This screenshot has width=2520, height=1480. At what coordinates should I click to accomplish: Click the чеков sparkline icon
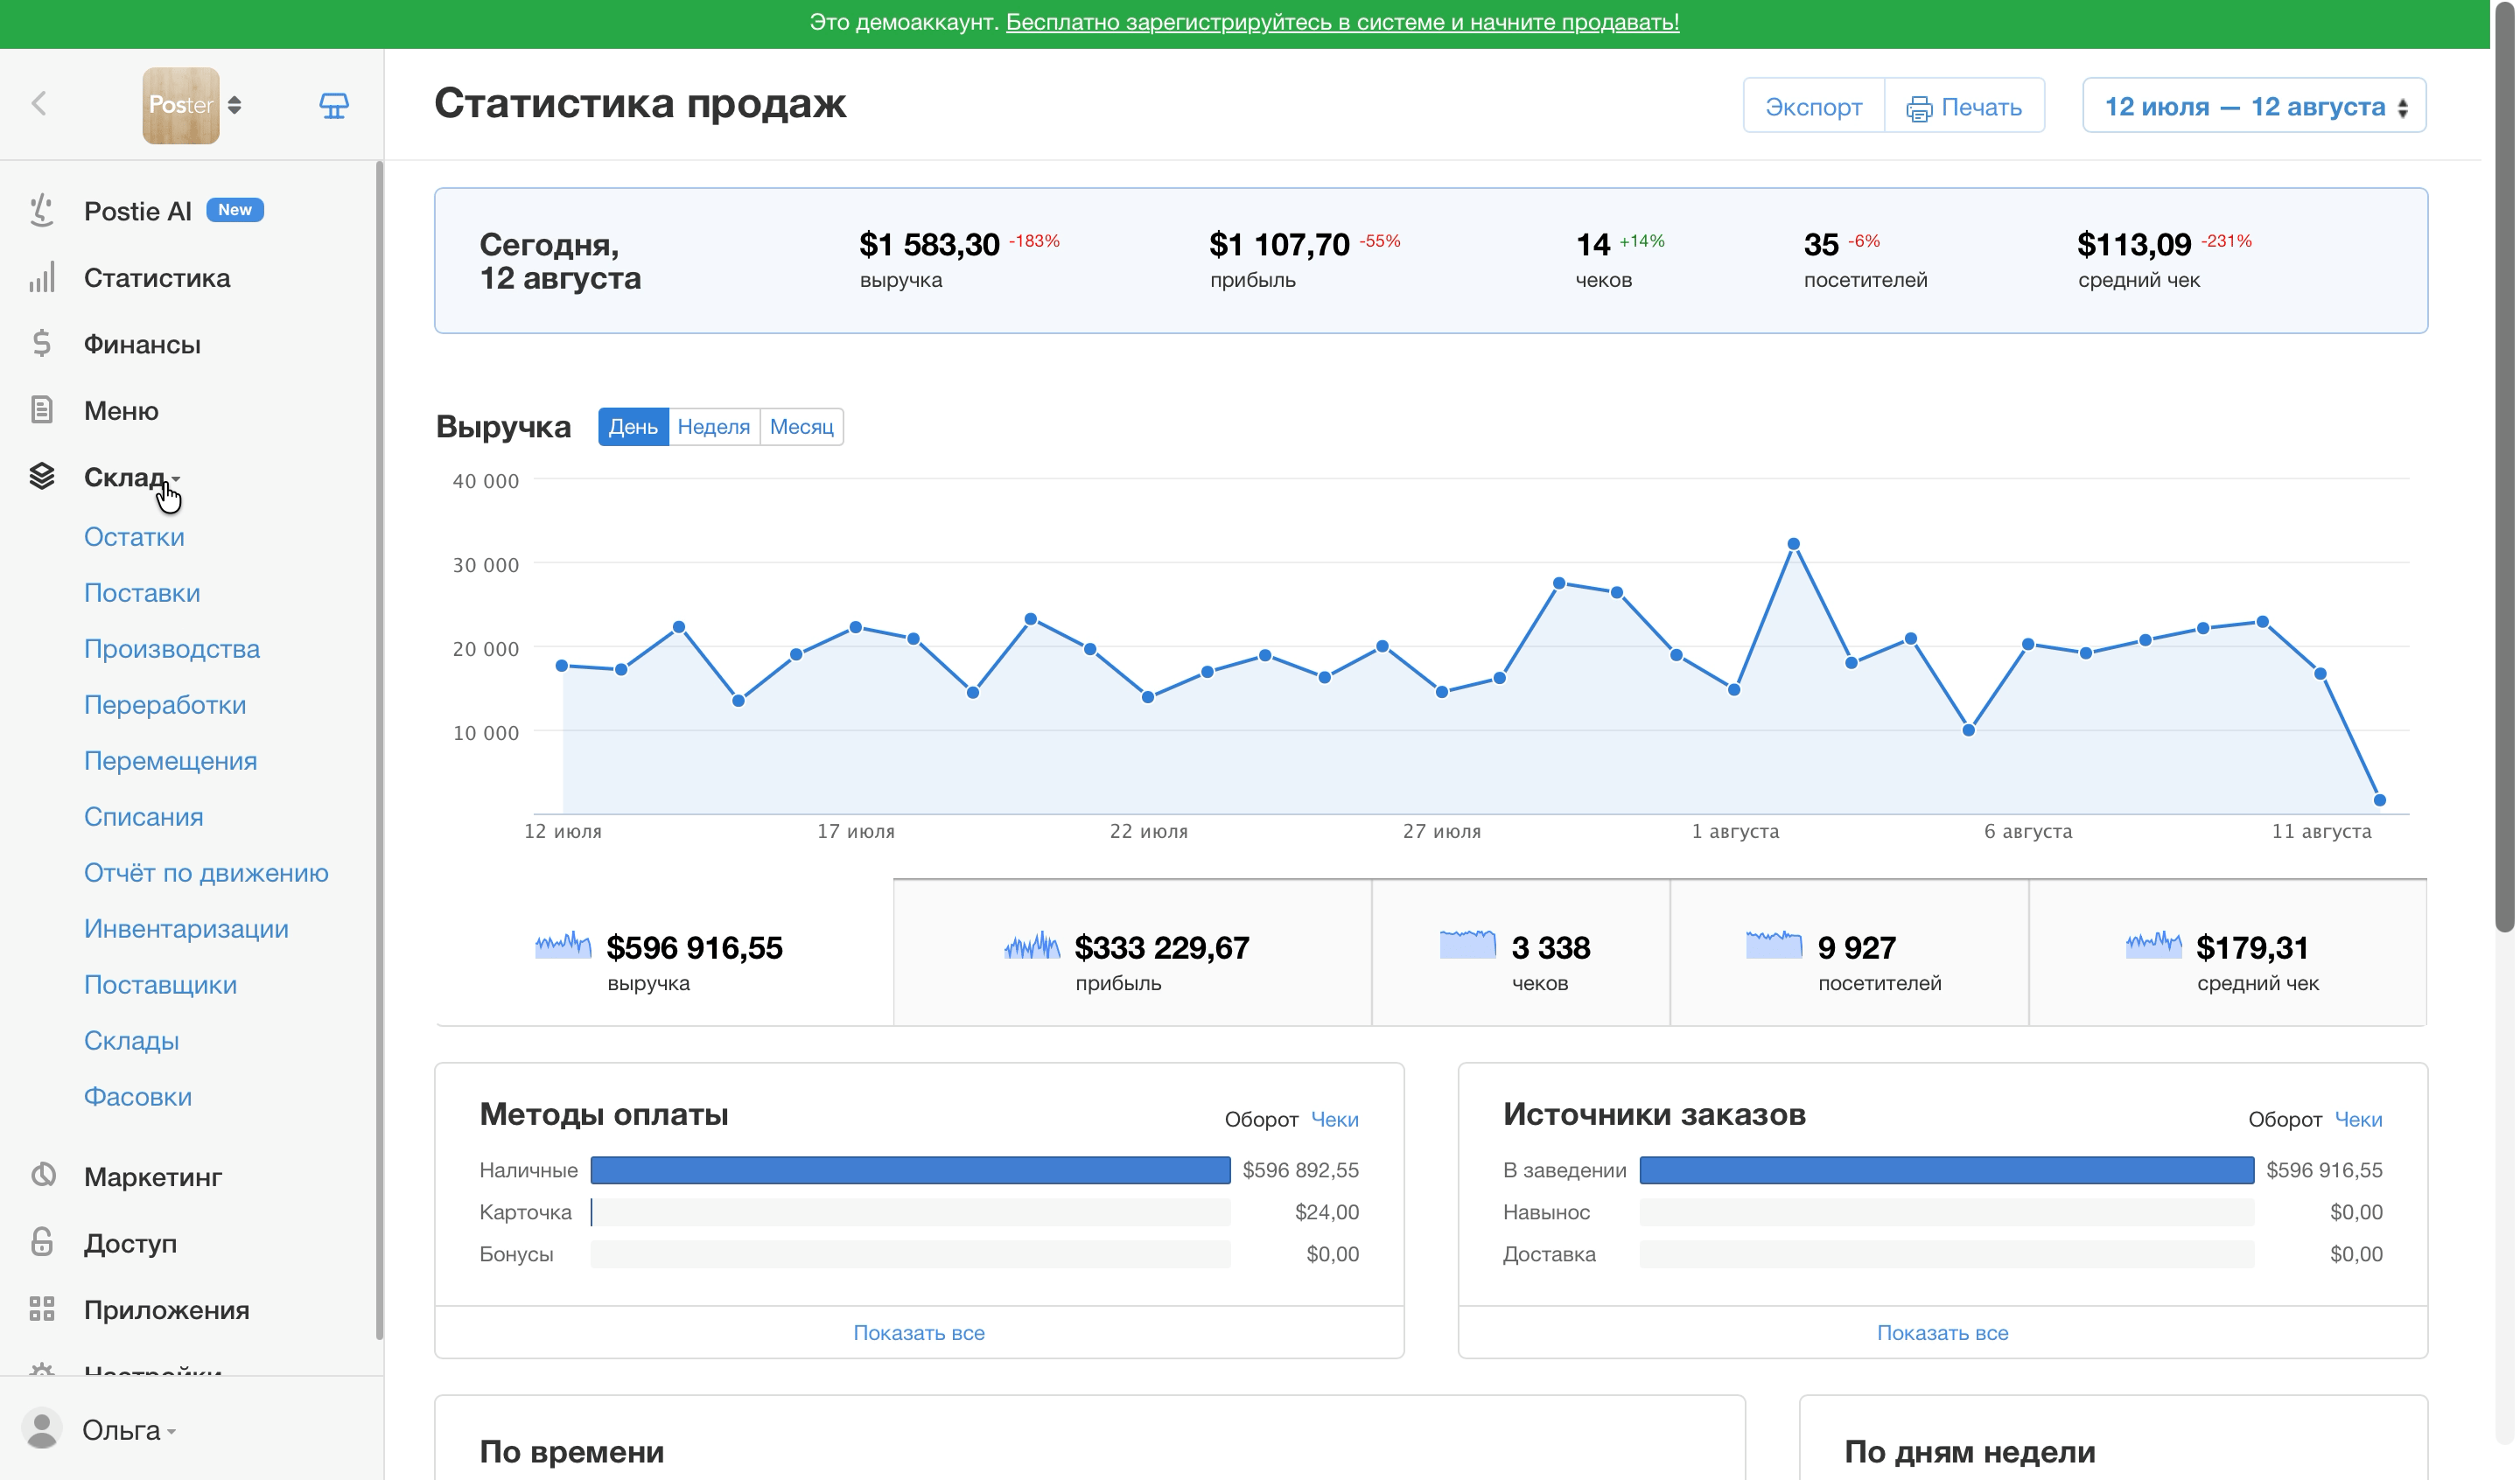click(x=1468, y=945)
